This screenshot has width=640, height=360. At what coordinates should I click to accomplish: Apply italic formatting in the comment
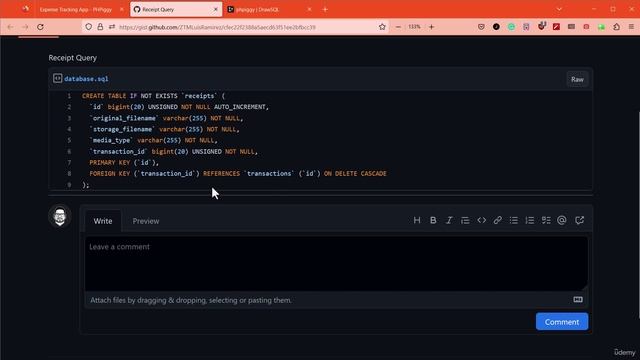[x=449, y=220]
